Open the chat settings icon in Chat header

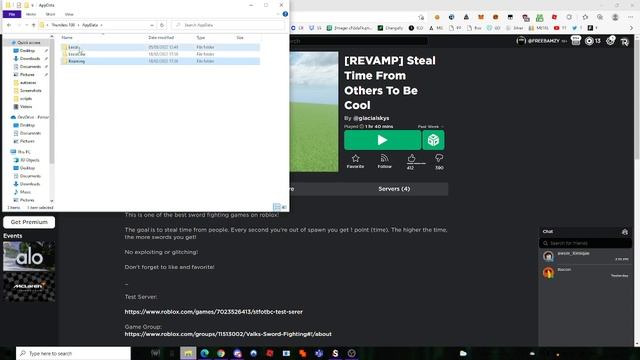(x=624, y=231)
